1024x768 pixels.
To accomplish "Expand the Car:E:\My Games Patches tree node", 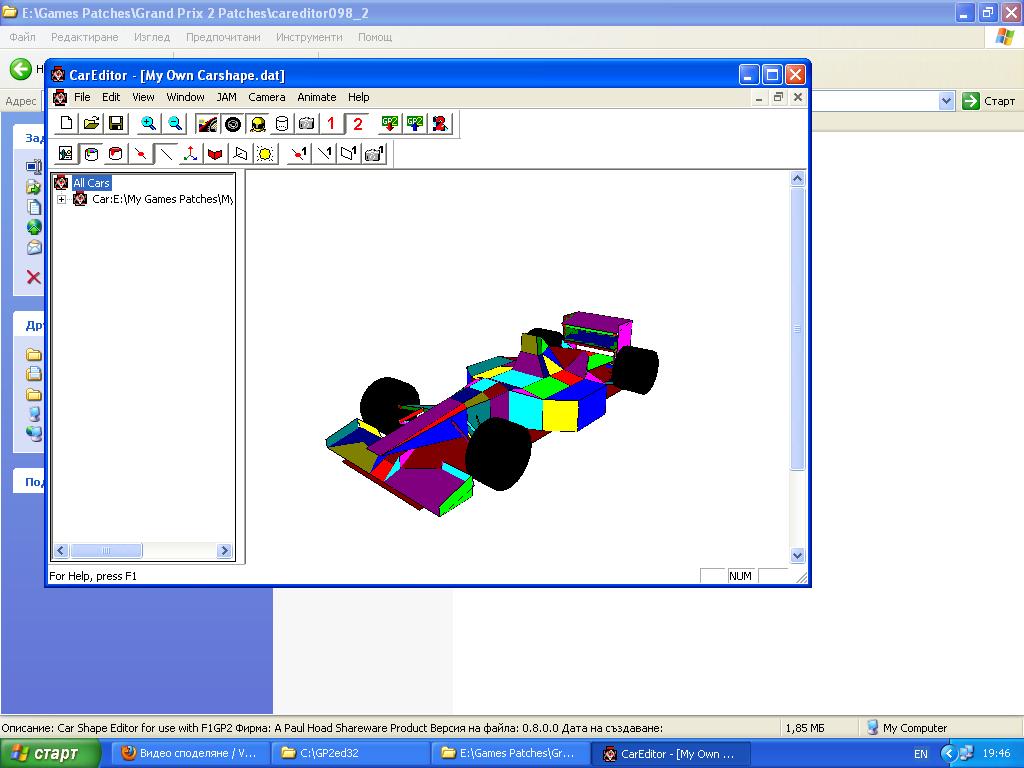I will pyautogui.click(x=62, y=199).
